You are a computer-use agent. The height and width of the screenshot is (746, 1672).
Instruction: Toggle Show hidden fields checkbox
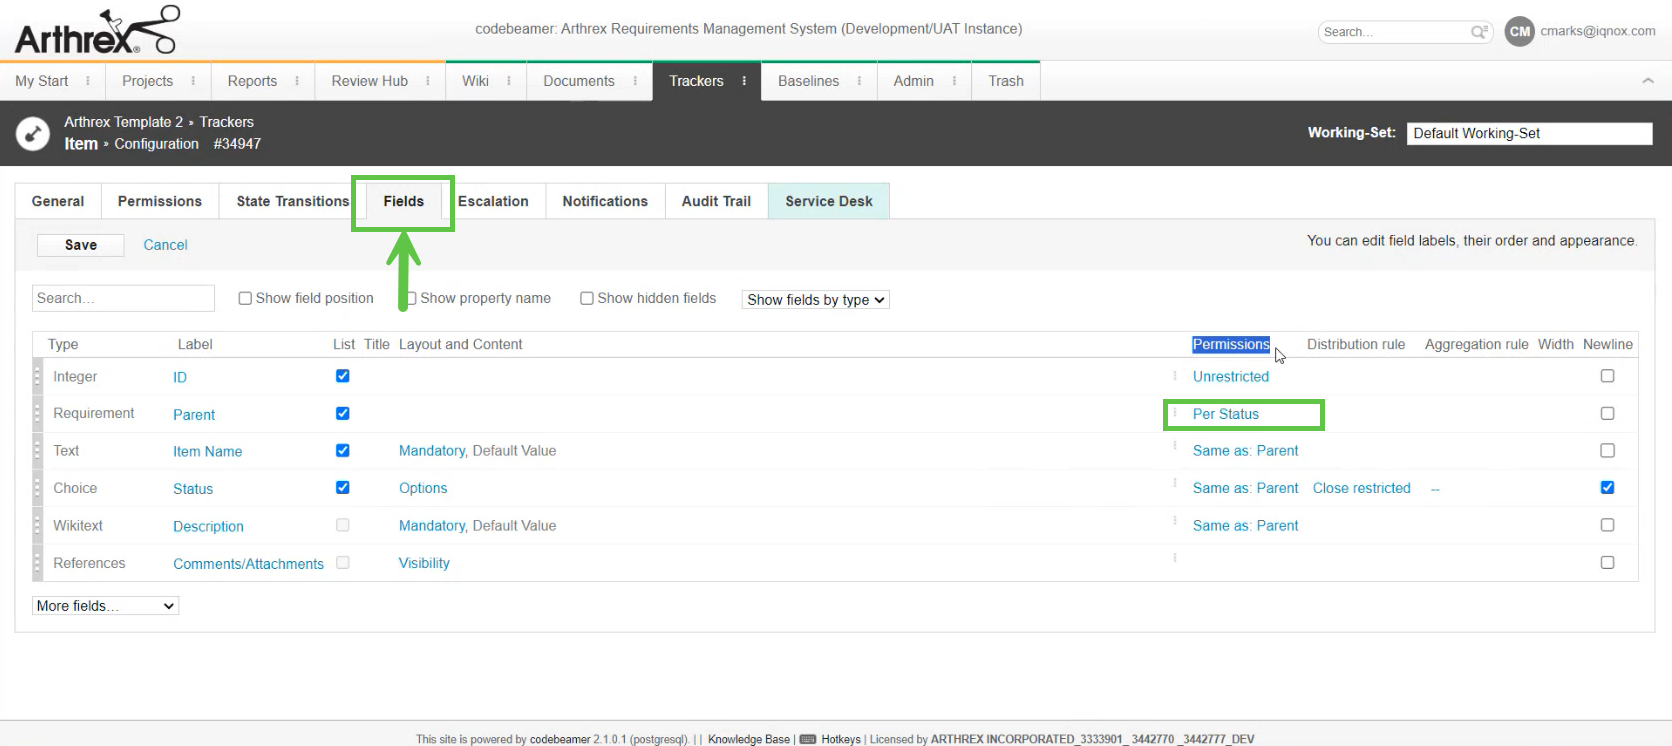click(587, 298)
